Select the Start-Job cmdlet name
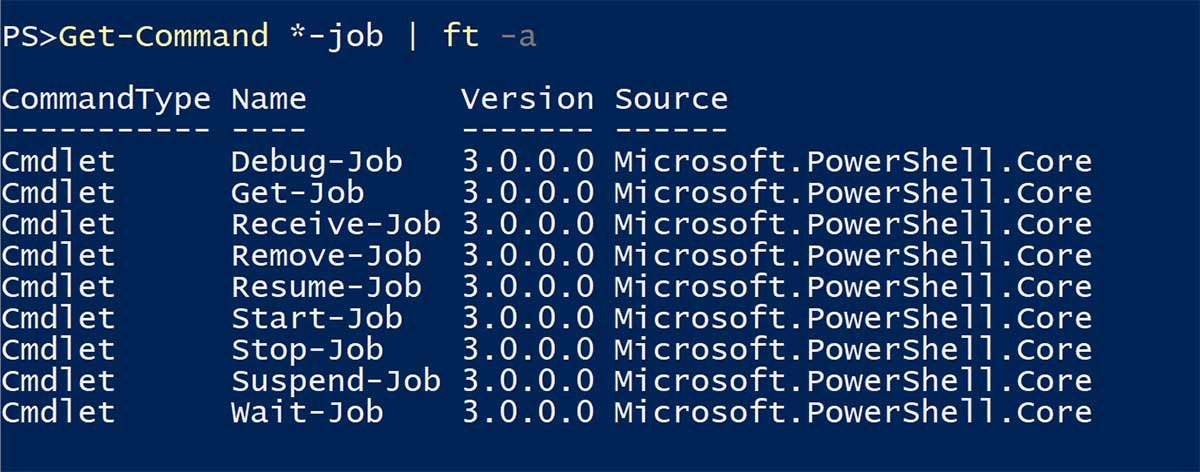Viewport: 1200px width, 472px height. (x=317, y=318)
